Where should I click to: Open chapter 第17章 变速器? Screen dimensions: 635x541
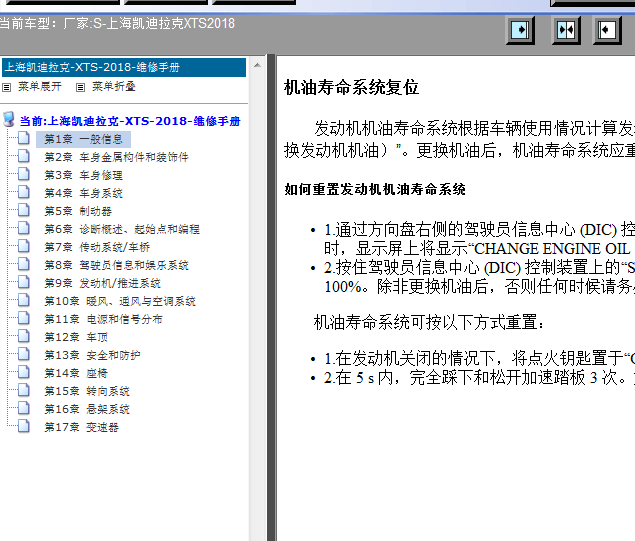pos(81,428)
